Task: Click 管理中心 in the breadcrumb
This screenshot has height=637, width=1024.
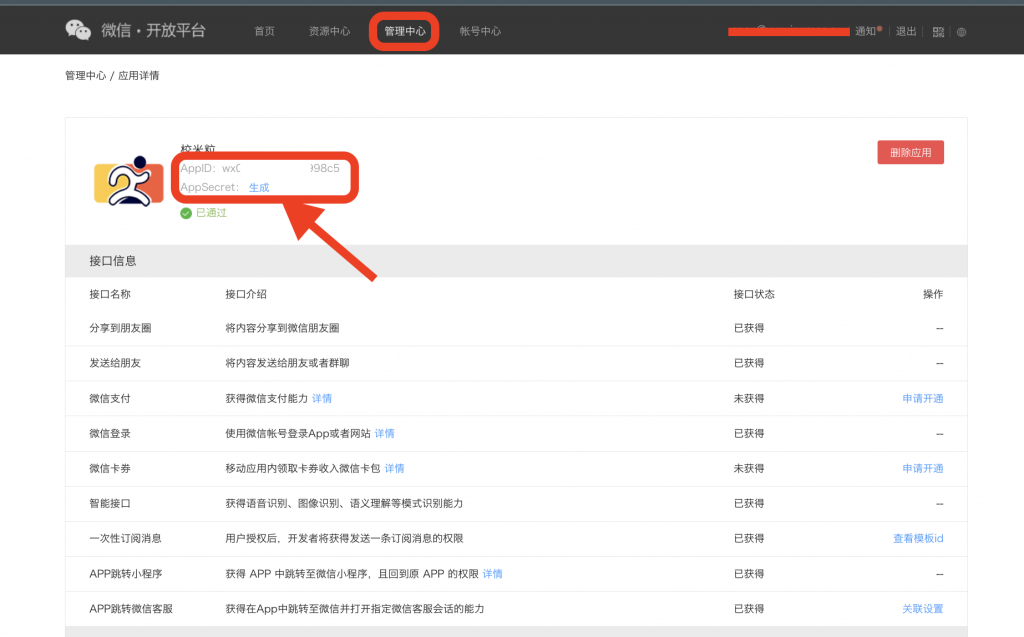Action: tap(85, 76)
